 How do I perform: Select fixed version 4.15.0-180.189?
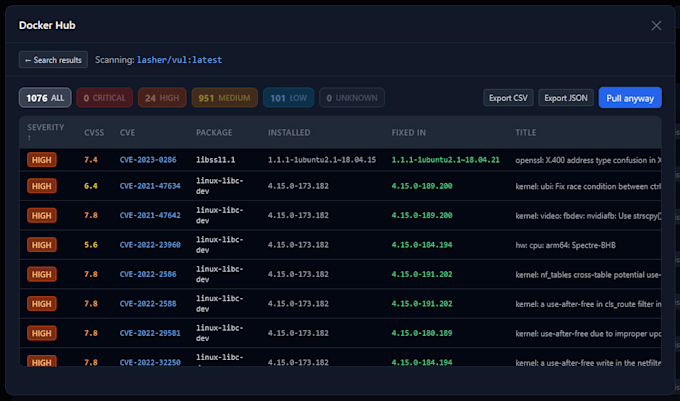click(422, 333)
